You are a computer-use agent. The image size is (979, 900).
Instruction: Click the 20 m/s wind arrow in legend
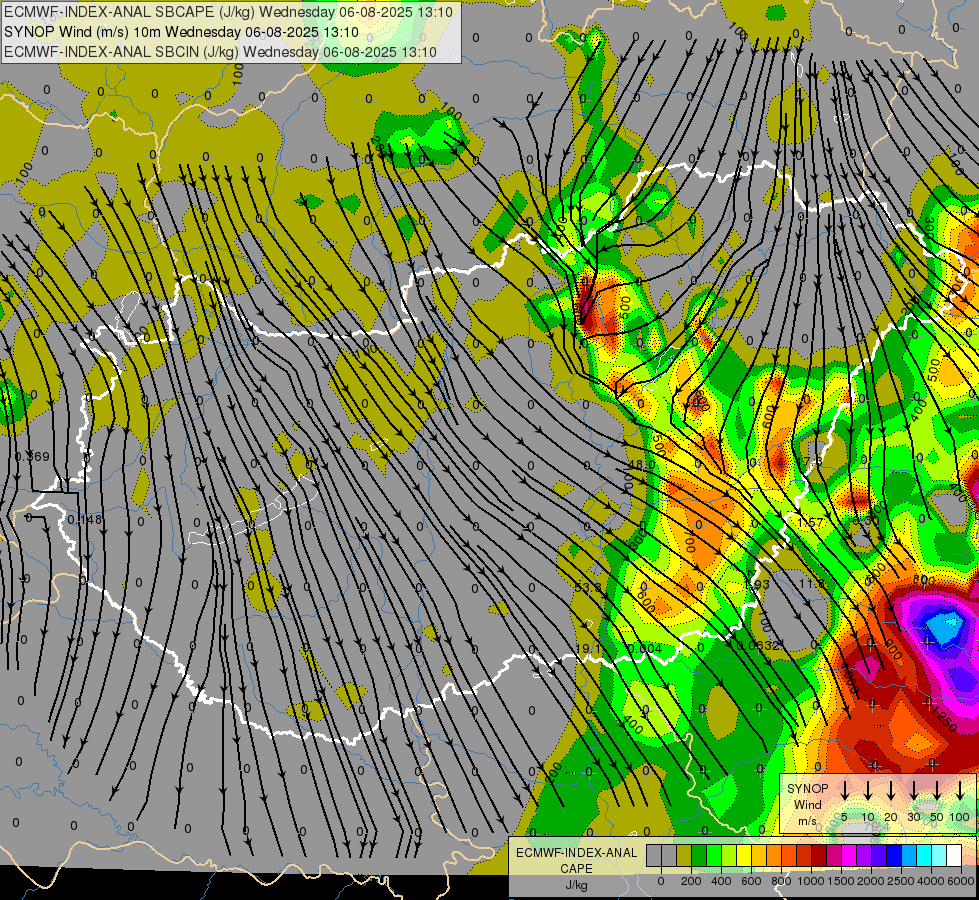click(891, 789)
